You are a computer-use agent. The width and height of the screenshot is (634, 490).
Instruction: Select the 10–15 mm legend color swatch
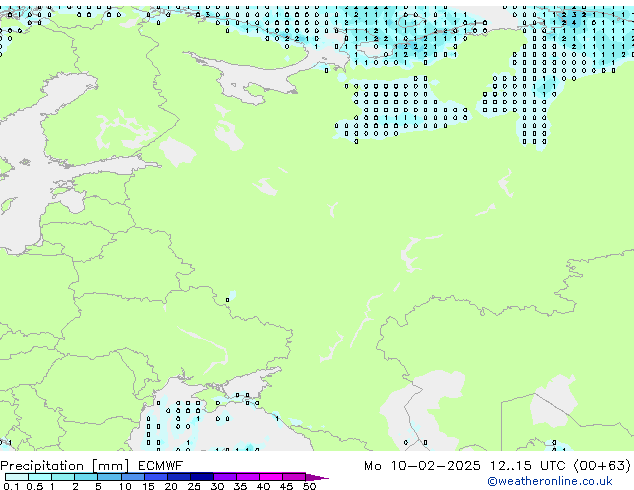click(132, 477)
